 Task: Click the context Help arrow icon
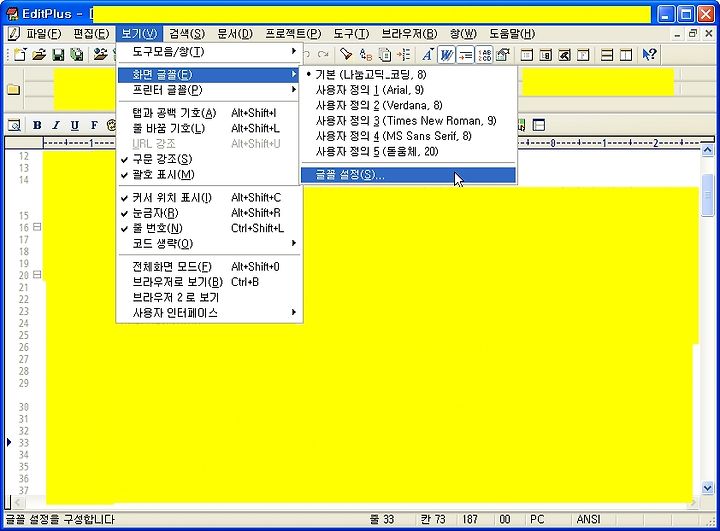tap(649, 55)
